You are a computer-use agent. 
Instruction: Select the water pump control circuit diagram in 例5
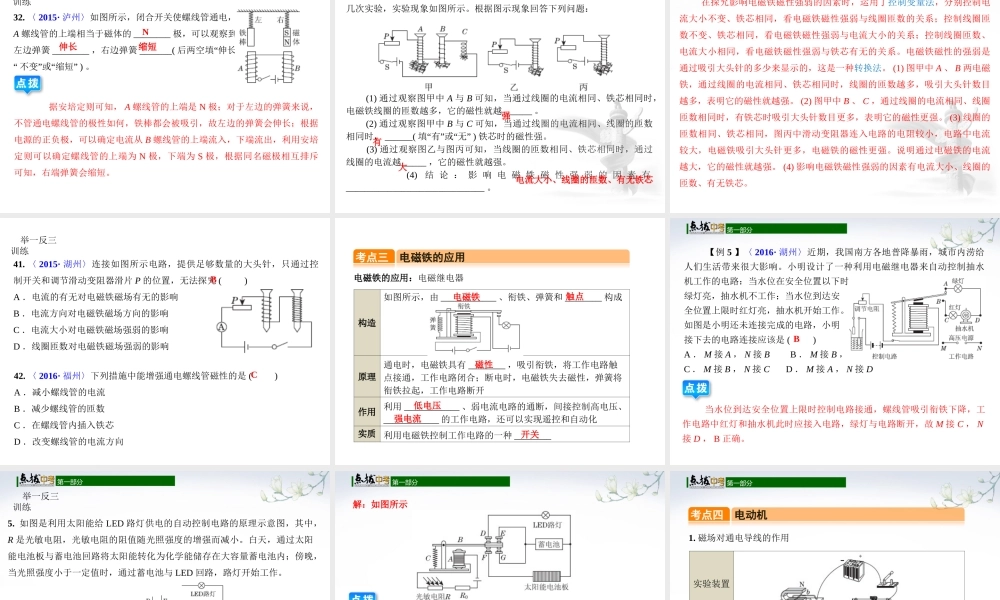click(918, 318)
